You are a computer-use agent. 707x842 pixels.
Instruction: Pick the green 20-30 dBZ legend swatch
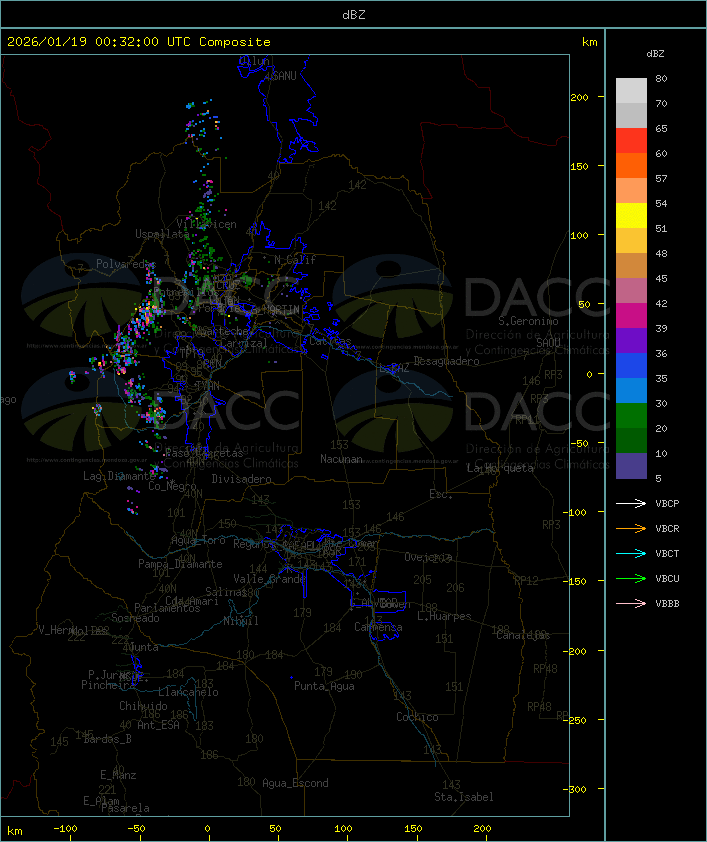coord(631,416)
